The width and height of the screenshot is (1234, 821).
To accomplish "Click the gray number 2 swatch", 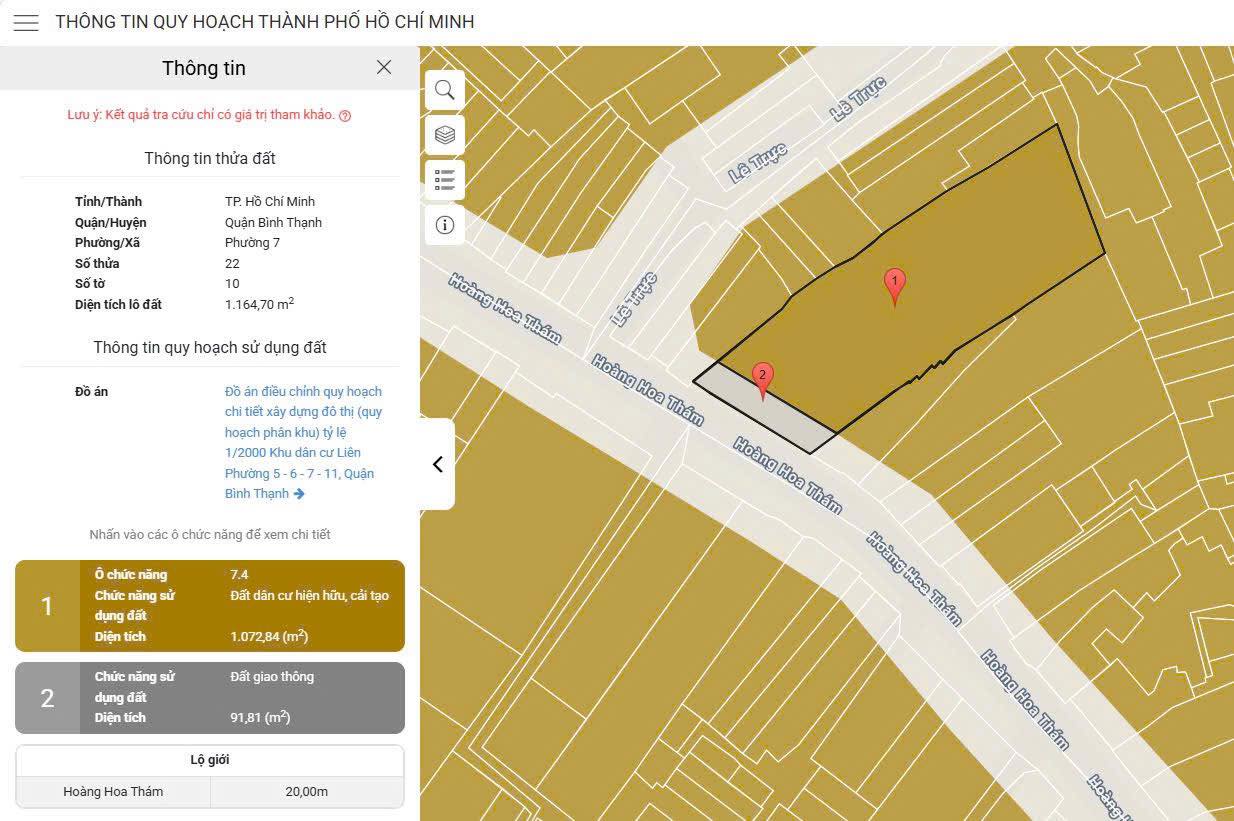I will click(47, 698).
